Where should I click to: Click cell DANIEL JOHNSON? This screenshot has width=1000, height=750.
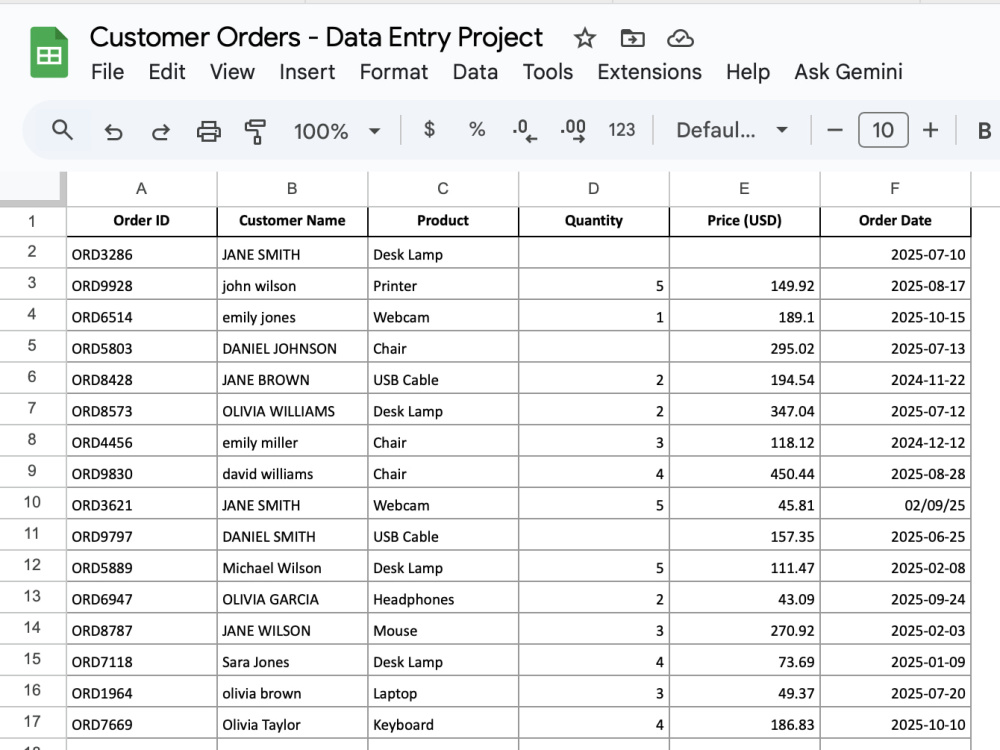pyautogui.click(x=292, y=347)
